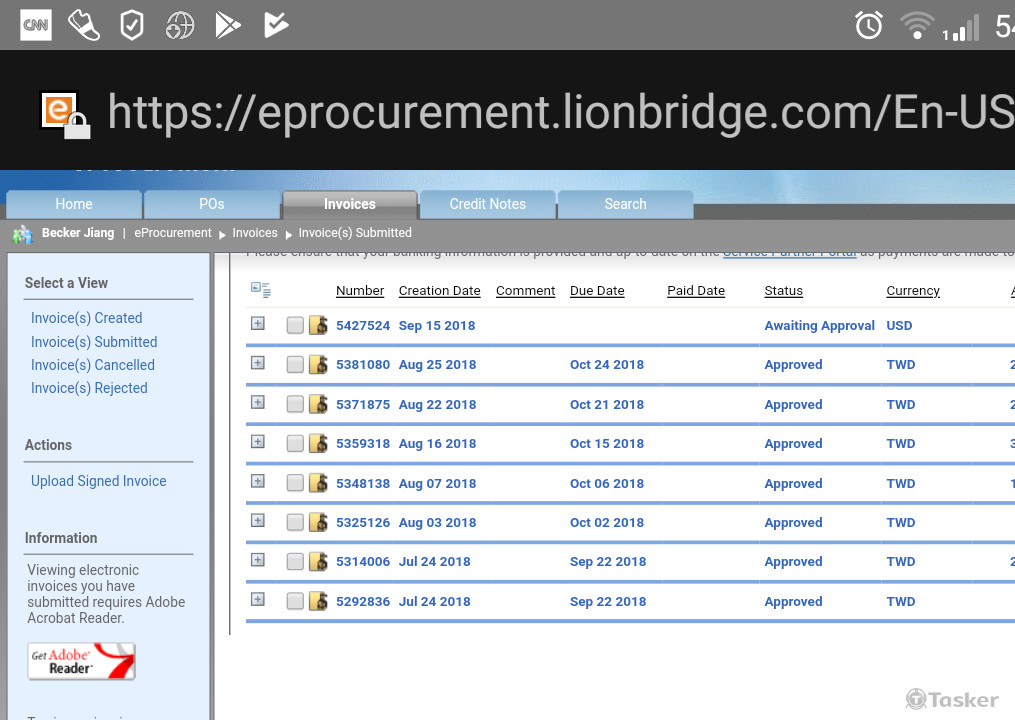The width and height of the screenshot is (1015, 720).
Task: Click the Get Adobe Reader badge
Action: click(x=81, y=661)
